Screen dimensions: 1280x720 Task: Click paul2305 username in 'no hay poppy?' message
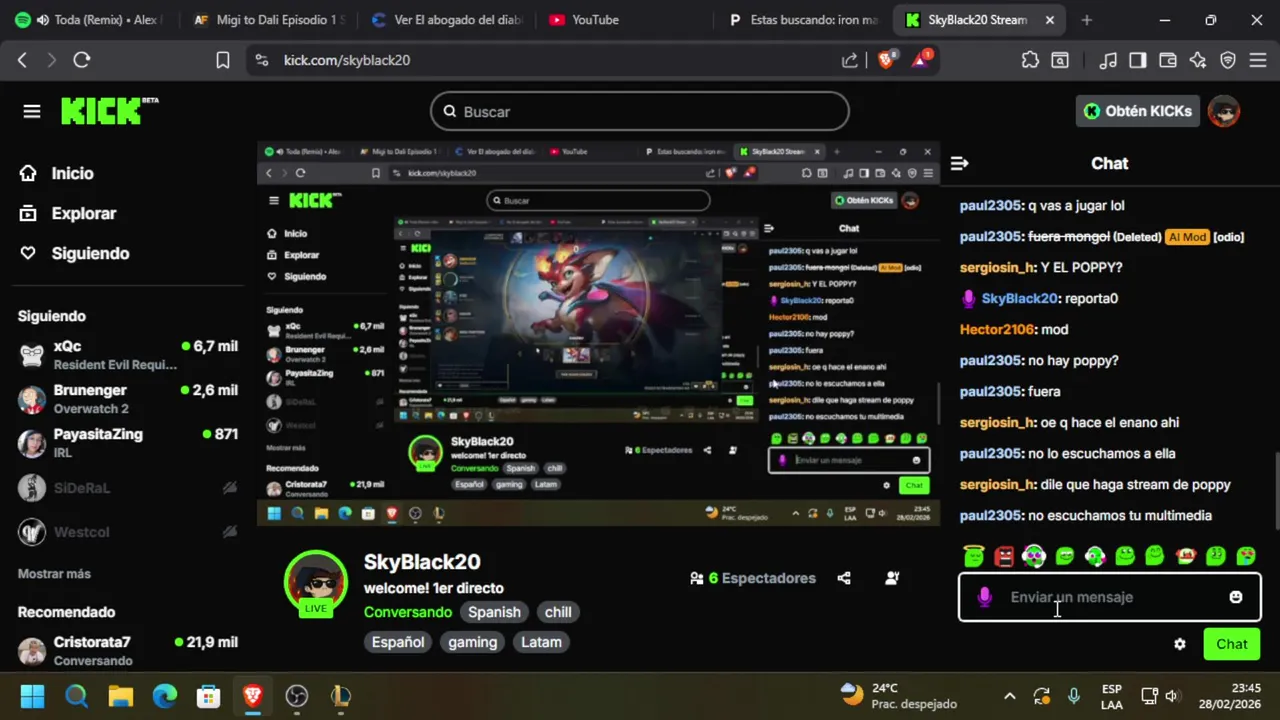pyautogui.click(x=991, y=360)
